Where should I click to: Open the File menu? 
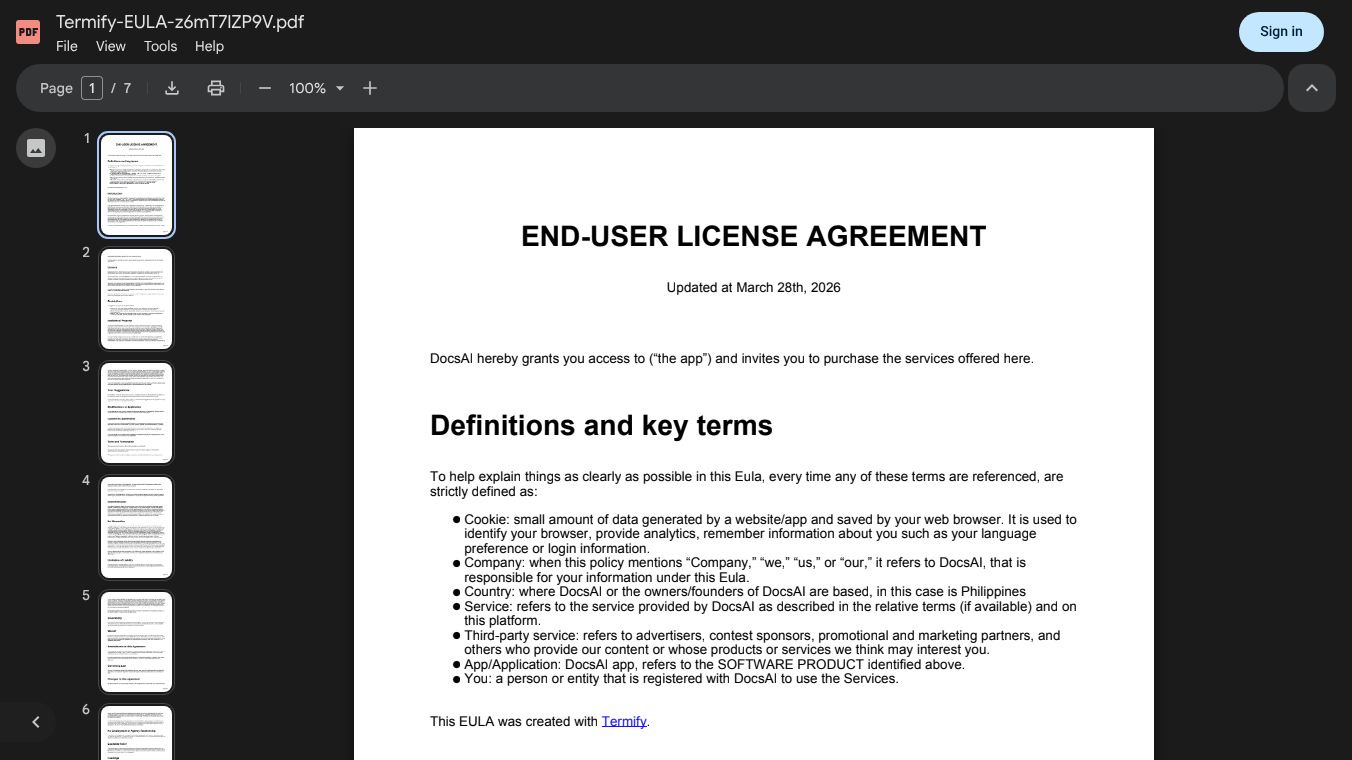click(67, 46)
